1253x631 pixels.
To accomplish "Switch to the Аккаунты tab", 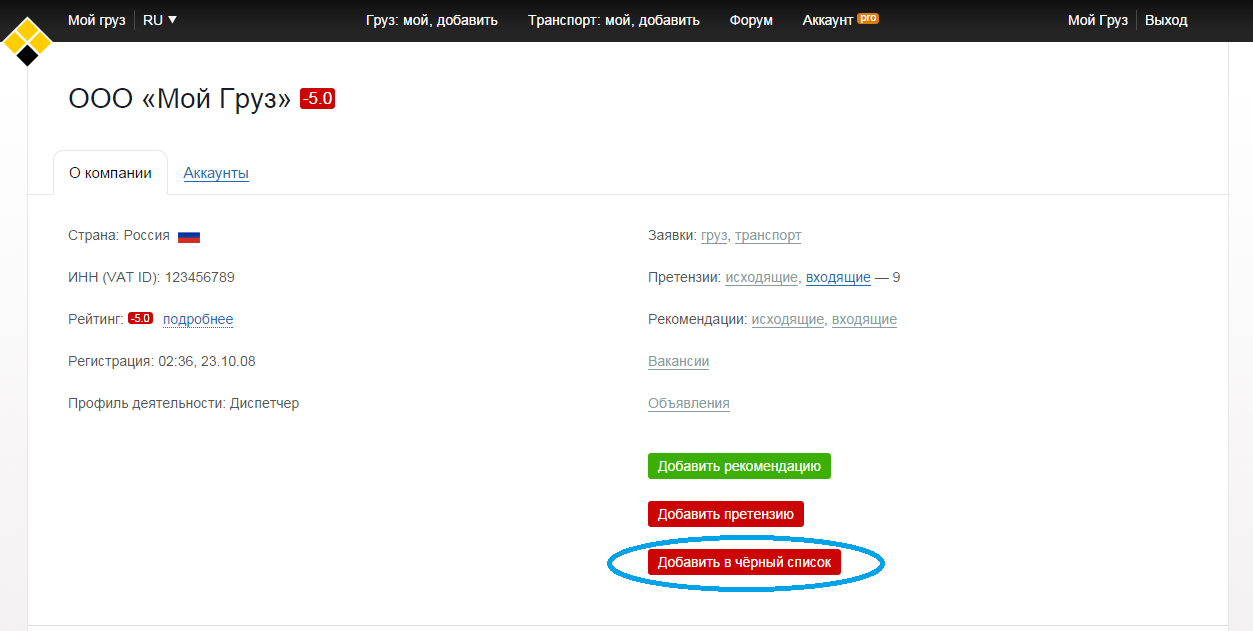I will [x=216, y=173].
